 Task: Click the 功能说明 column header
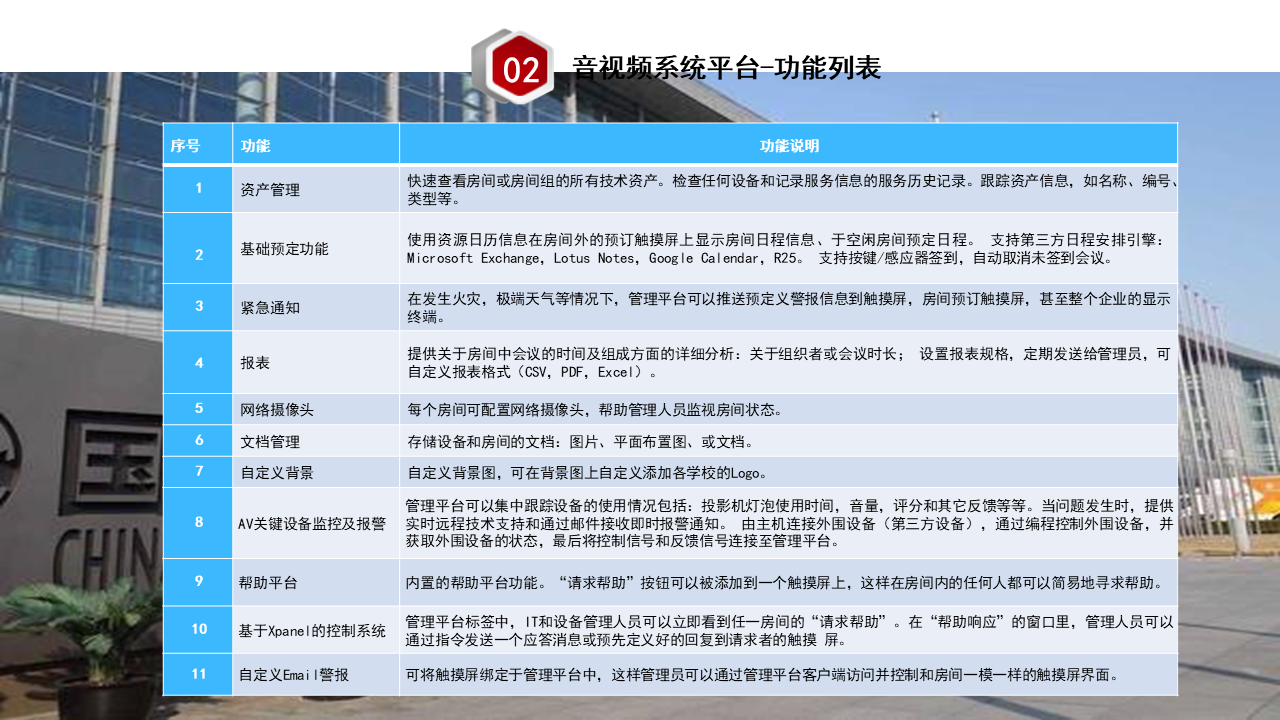[788, 146]
